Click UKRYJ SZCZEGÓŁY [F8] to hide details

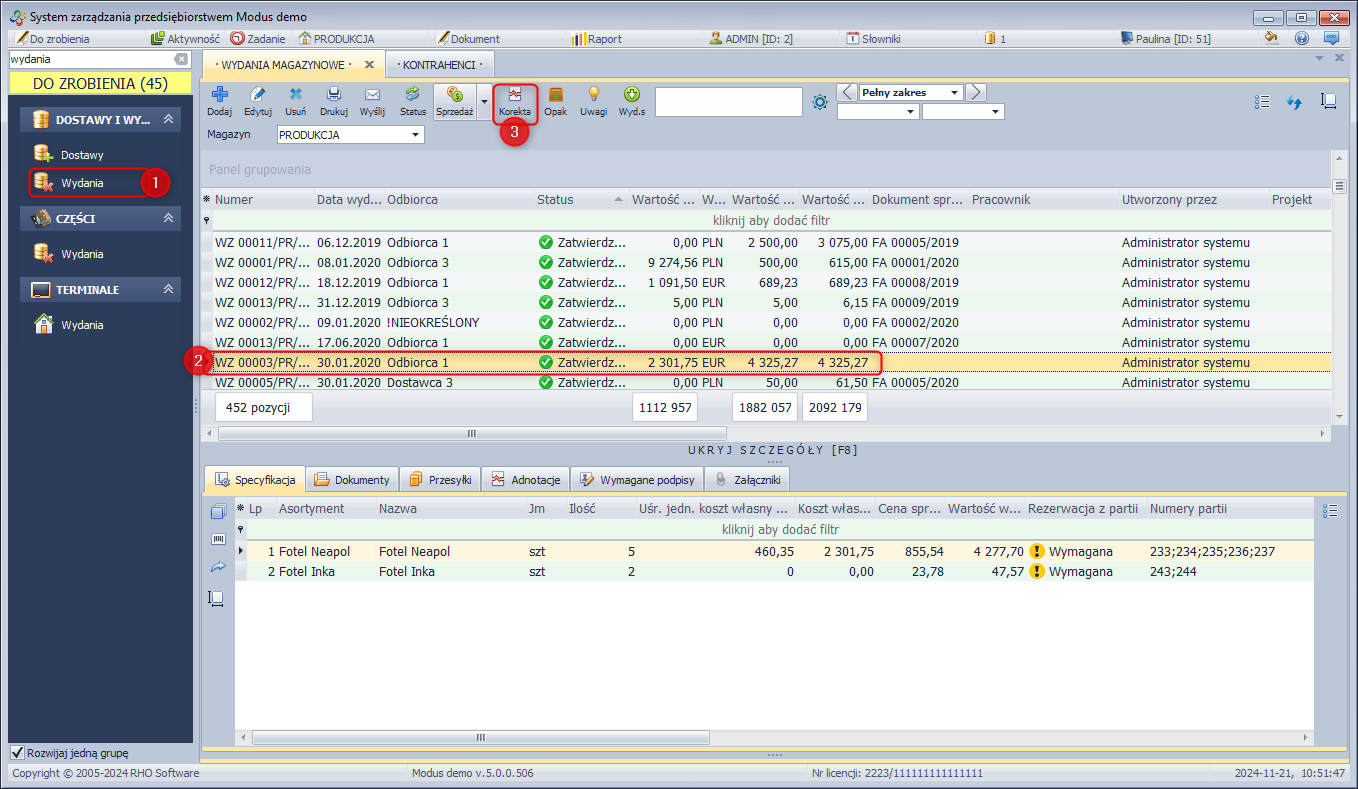pyautogui.click(x=774, y=451)
